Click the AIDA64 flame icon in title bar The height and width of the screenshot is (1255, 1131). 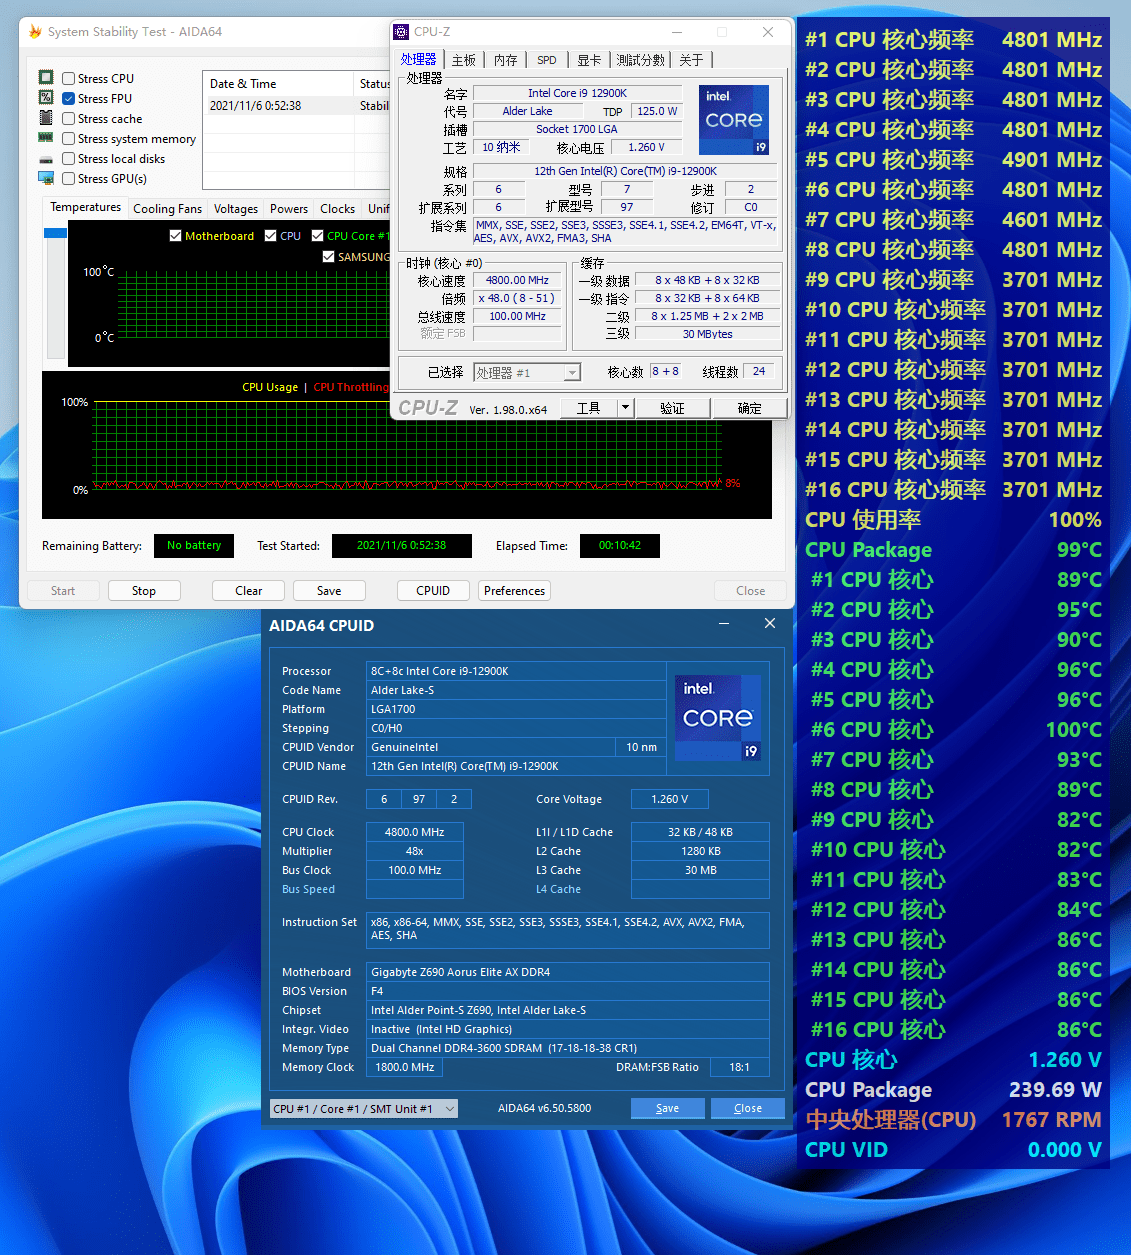tap(35, 32)
